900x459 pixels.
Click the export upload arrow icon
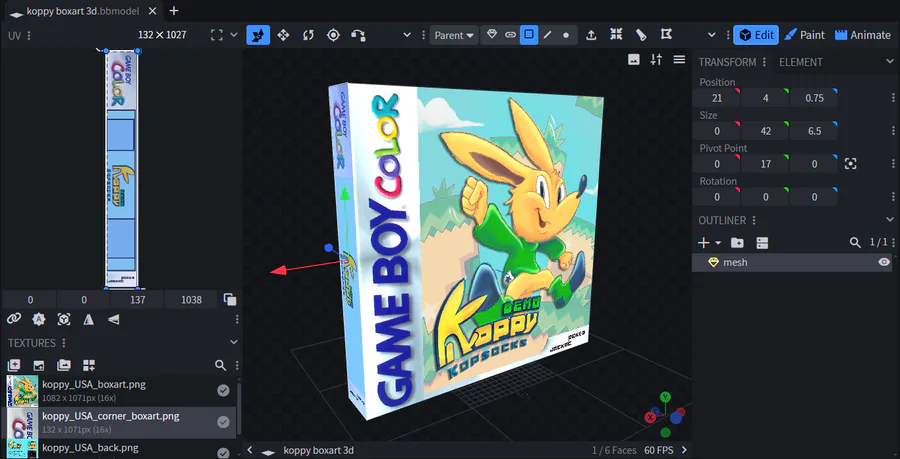pos(591,35)
